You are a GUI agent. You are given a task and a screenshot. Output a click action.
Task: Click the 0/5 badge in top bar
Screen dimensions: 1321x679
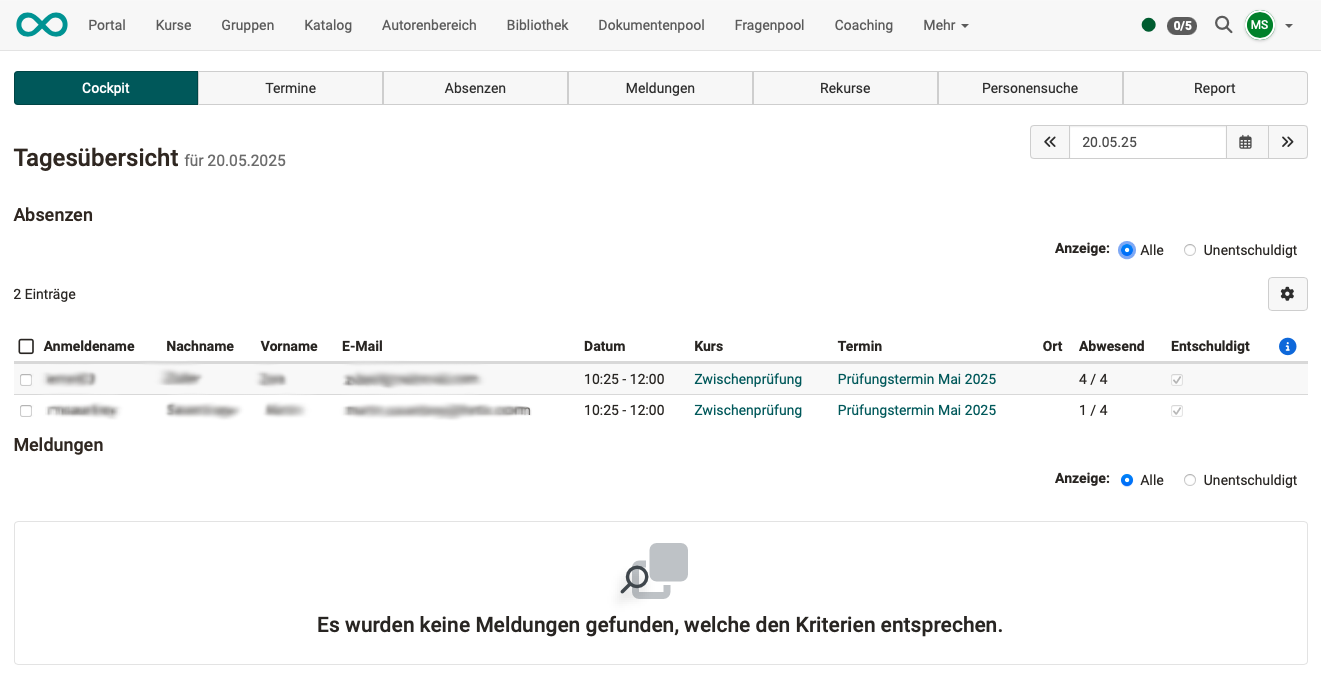tap(1181, 25)
